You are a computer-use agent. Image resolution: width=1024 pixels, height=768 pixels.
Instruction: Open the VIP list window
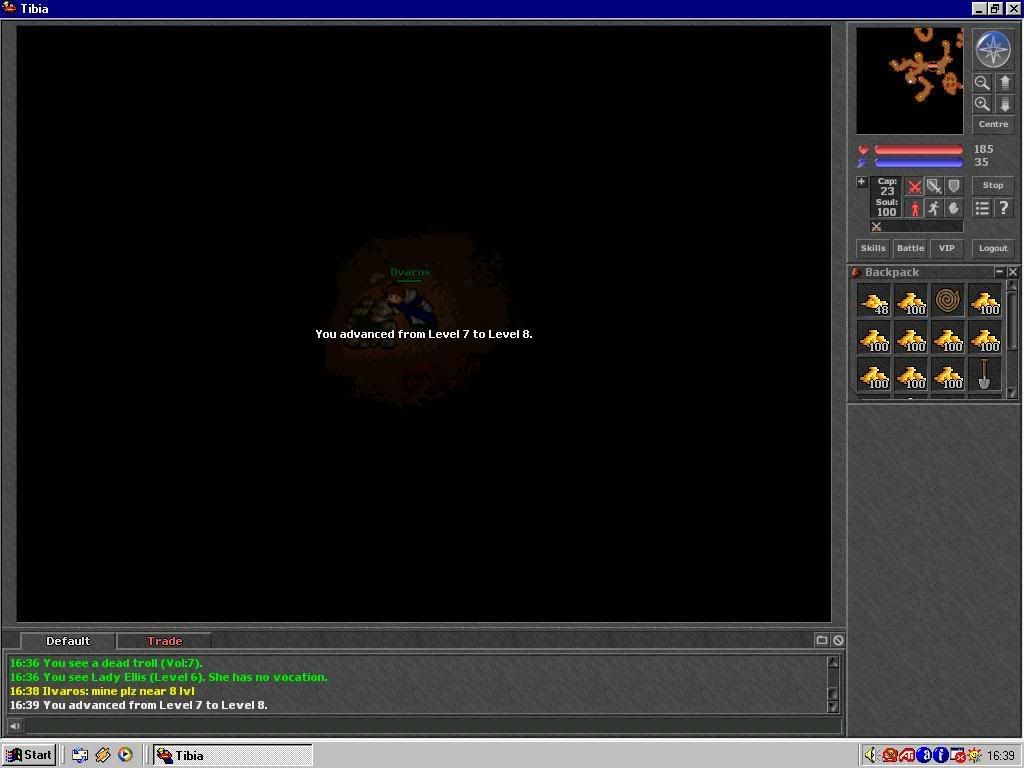[946, 248]
